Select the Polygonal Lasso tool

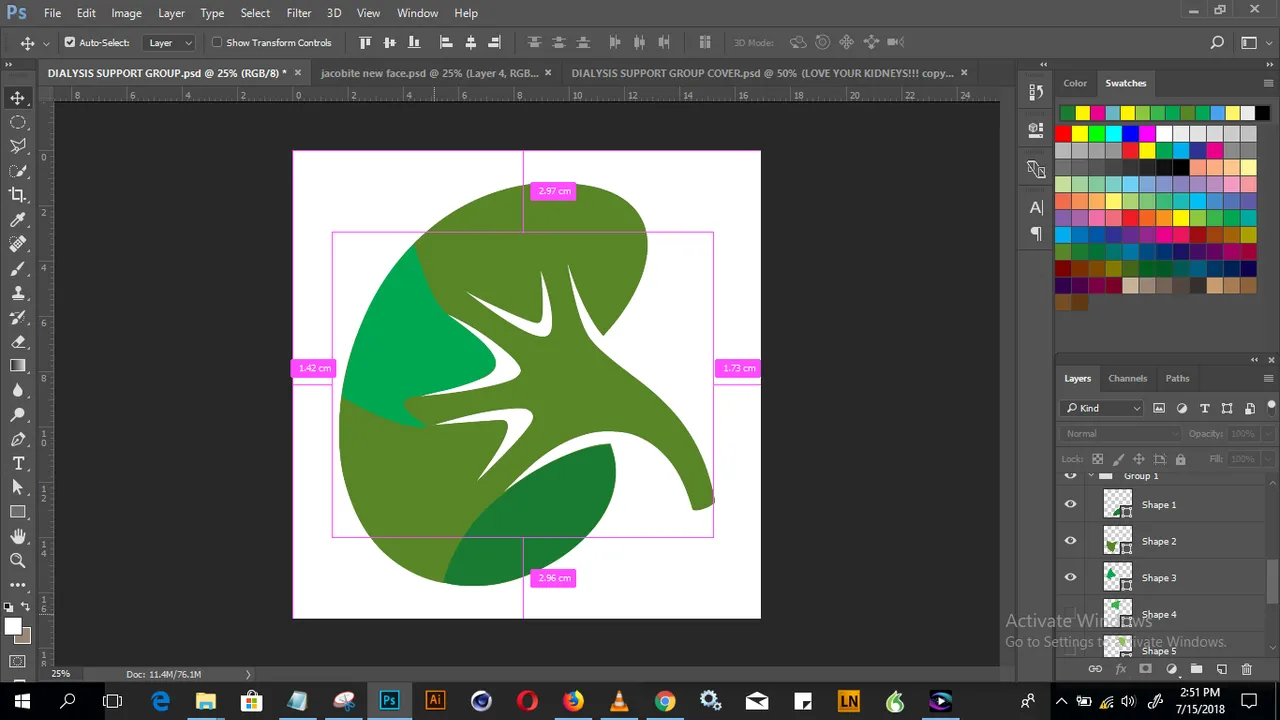tap(18, 146)
